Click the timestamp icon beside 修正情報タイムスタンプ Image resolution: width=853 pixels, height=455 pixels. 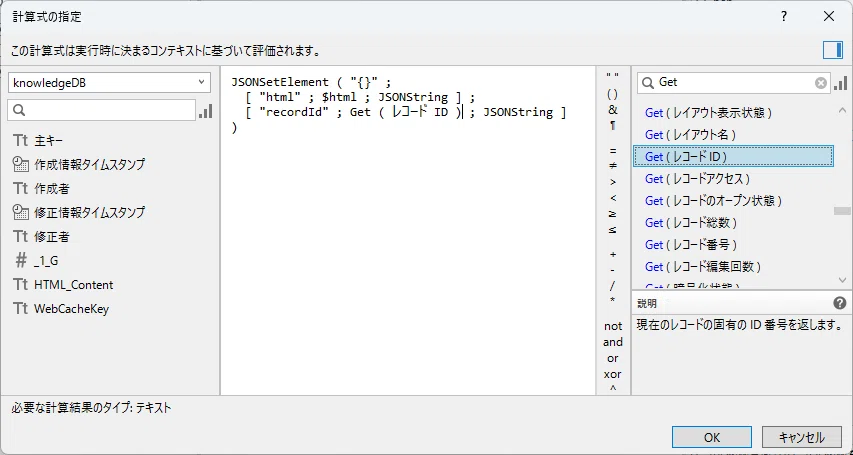[x=20, y=212]
